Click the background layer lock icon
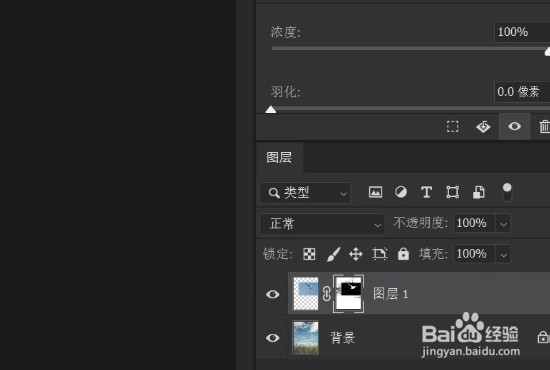 point(543,337)
